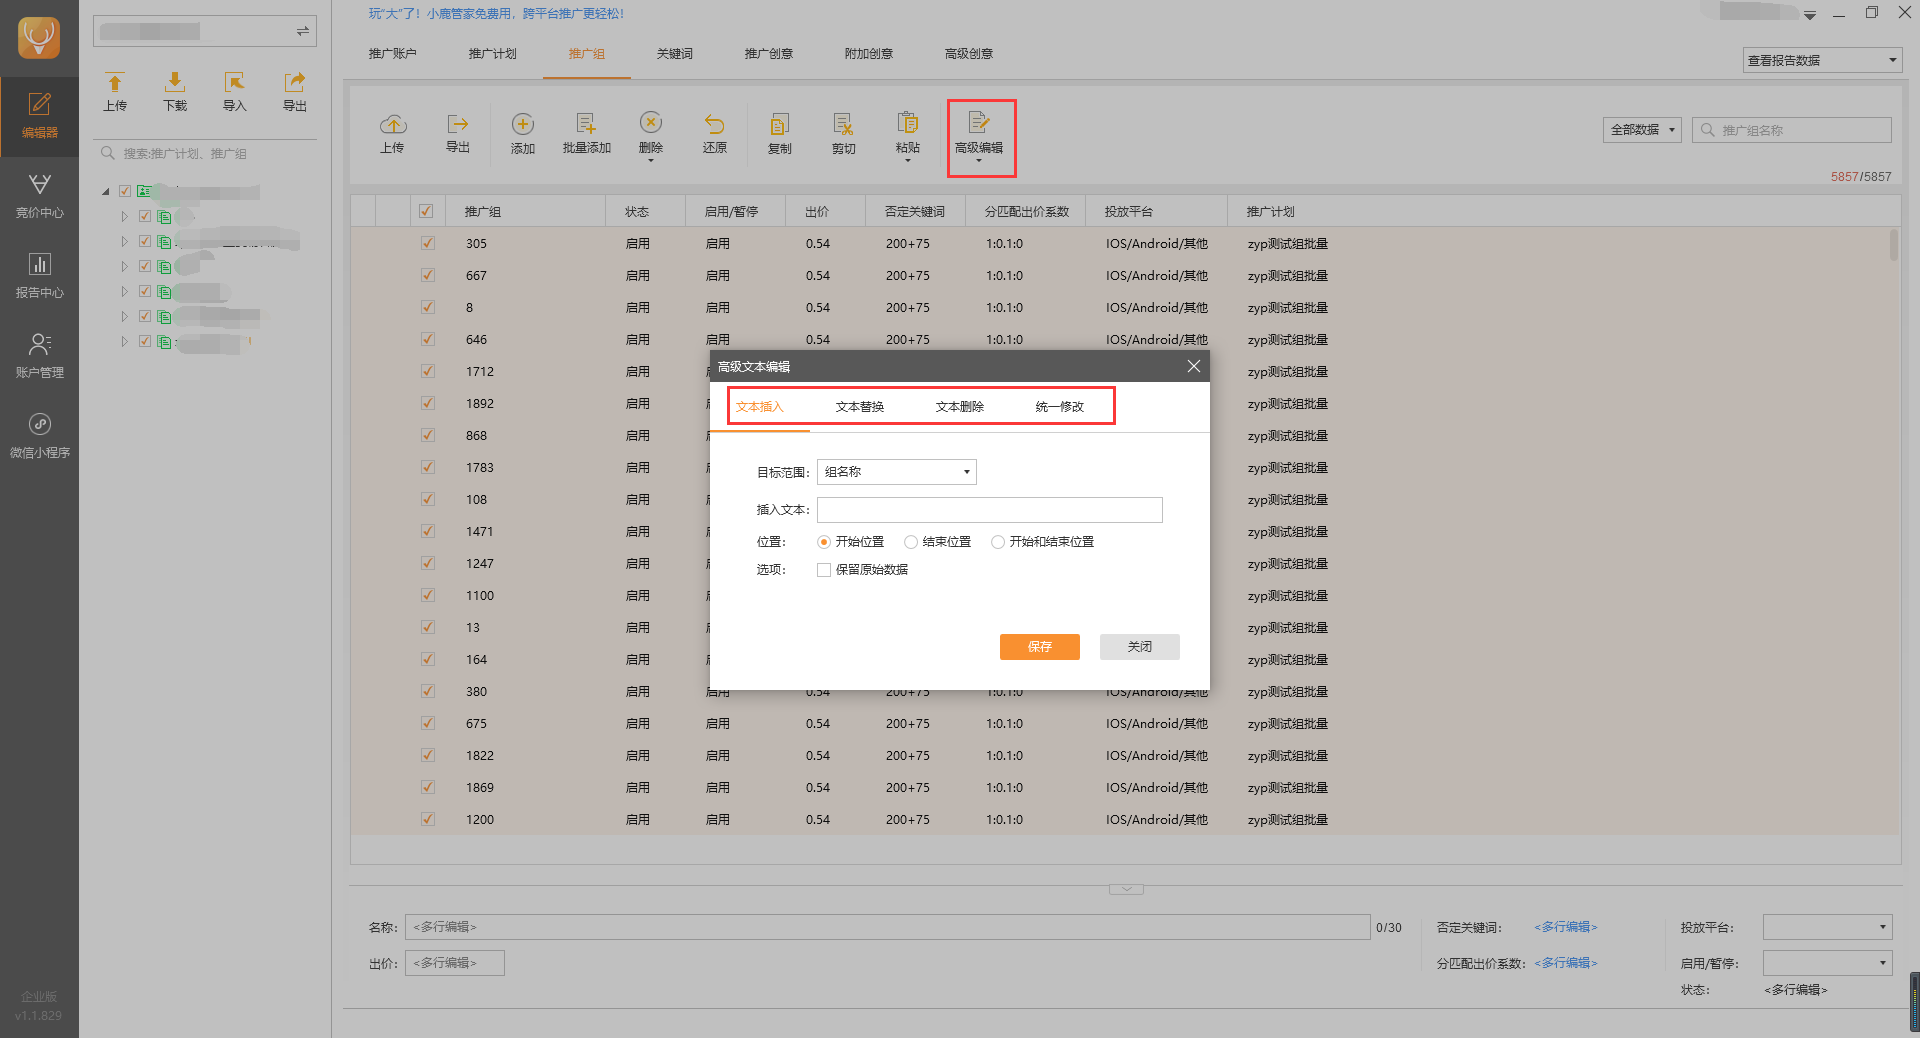Screen dimensions: 1920x1038
Task: Open the title bar dropdown menu arrow
Action: (1810, 15)
